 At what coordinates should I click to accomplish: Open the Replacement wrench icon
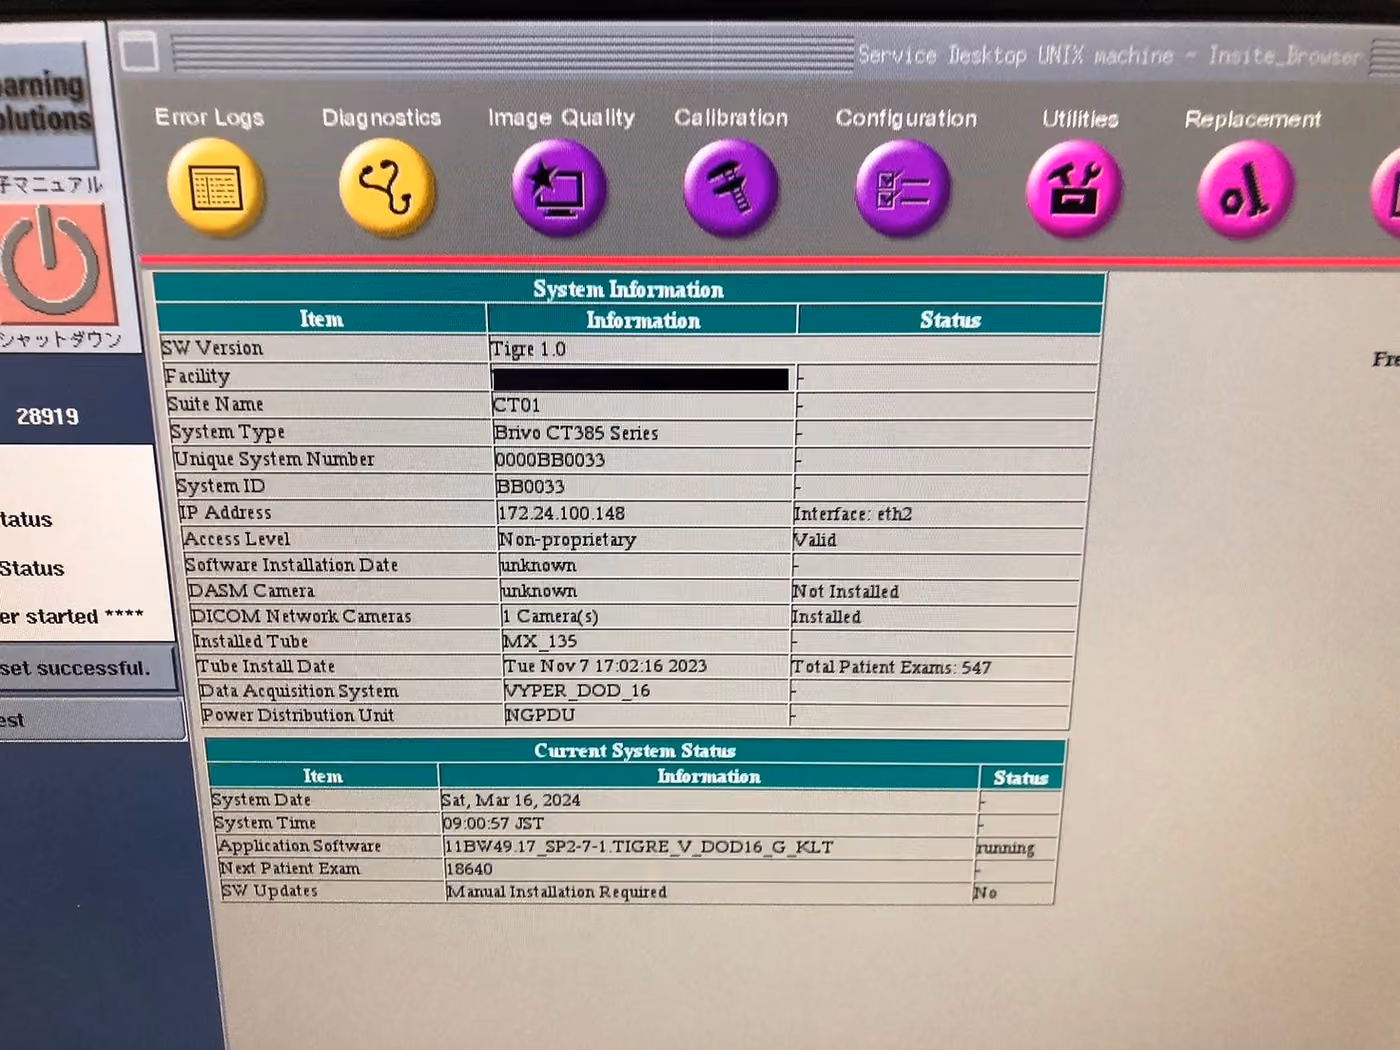1245,189
